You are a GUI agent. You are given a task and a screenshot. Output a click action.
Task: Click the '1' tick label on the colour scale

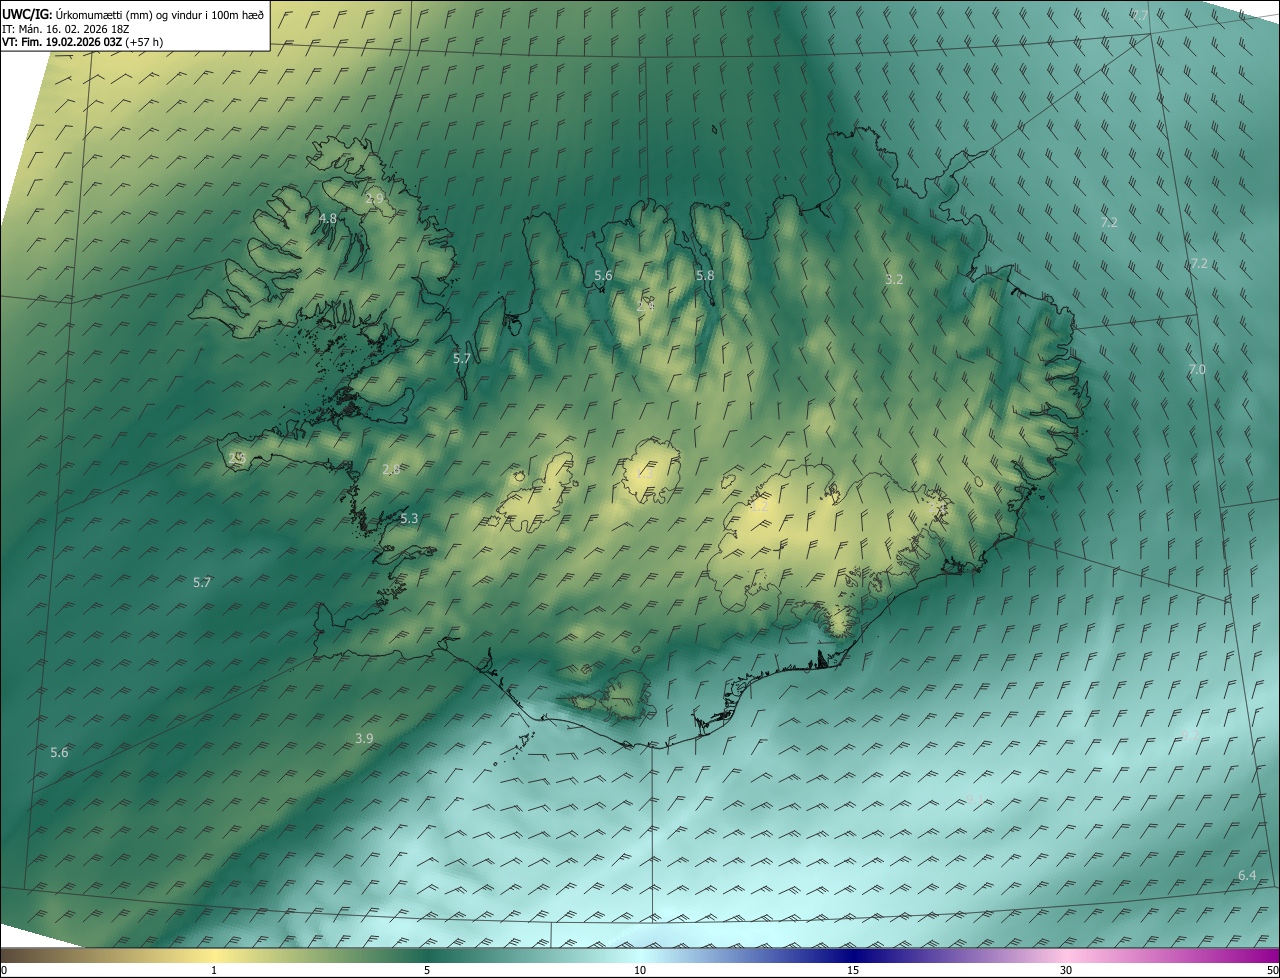point(214,970)
